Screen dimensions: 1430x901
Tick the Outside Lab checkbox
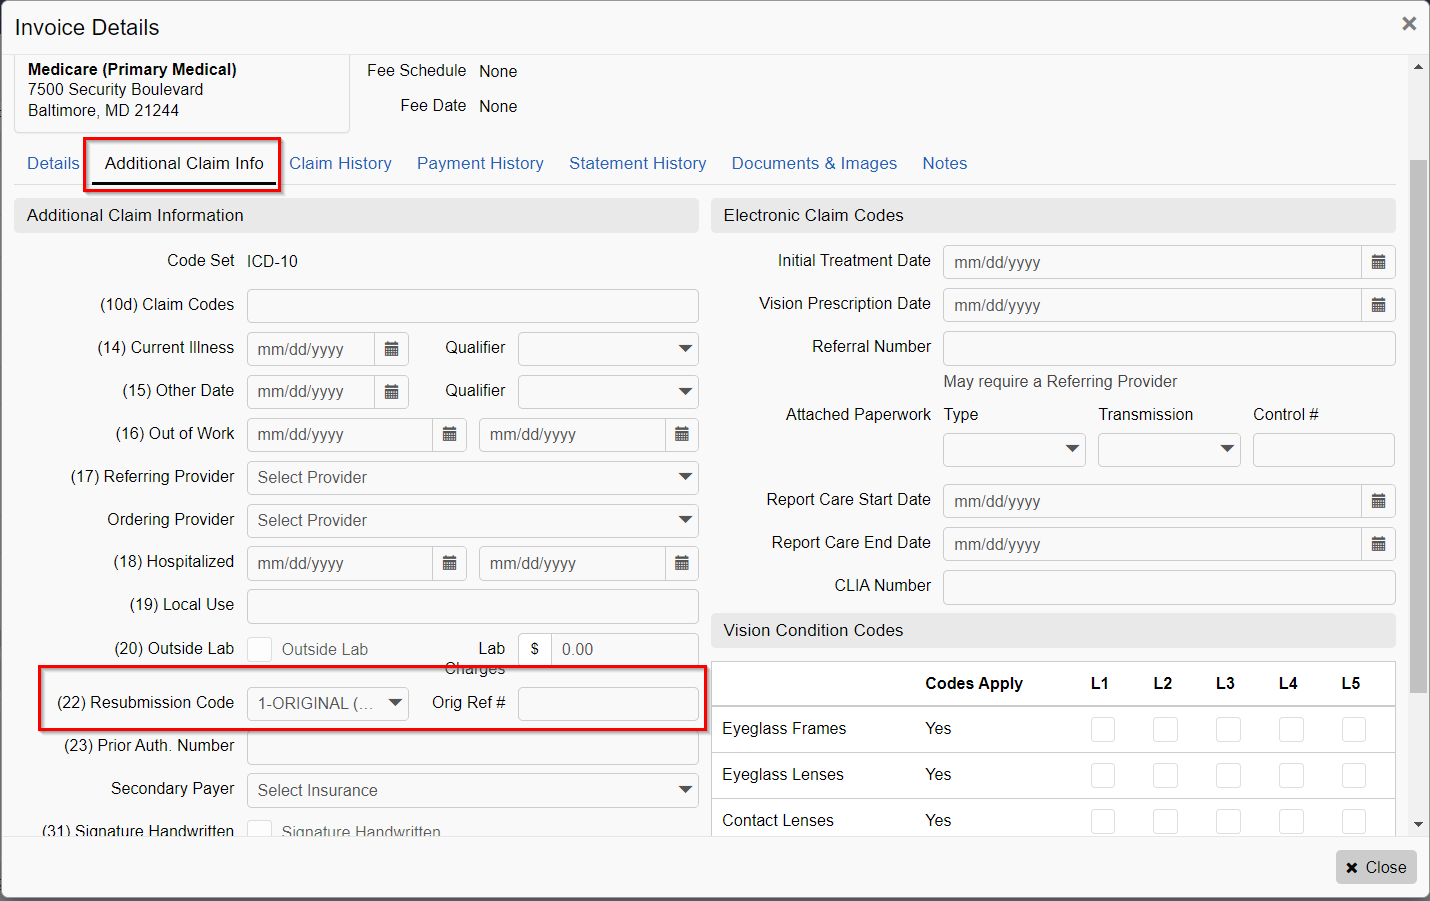click(260, 649)
